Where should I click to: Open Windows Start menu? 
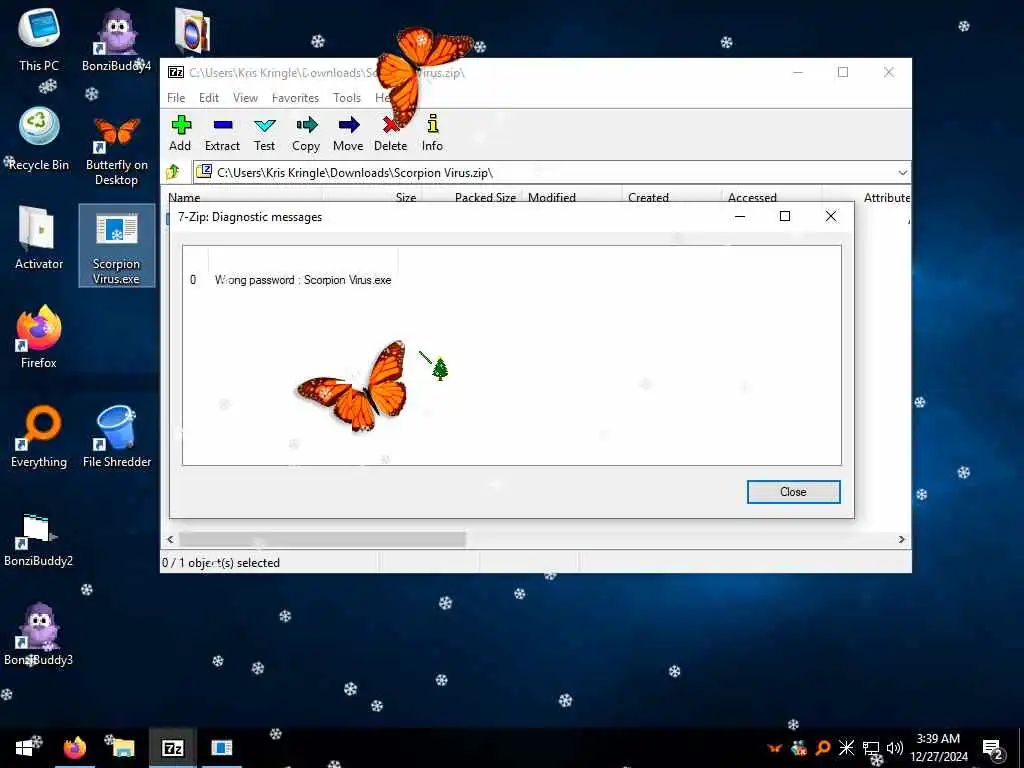pos(25,748)
